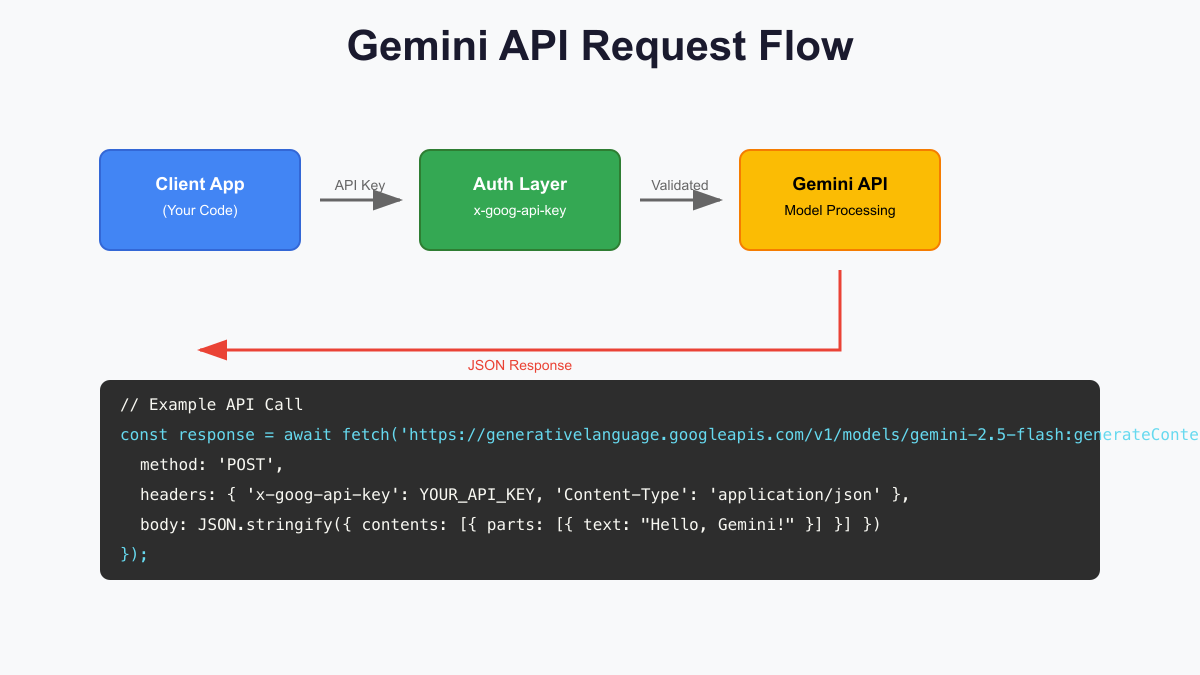
Task: Click the "(Your Code)" subtitle text
Action: (200, 211)
